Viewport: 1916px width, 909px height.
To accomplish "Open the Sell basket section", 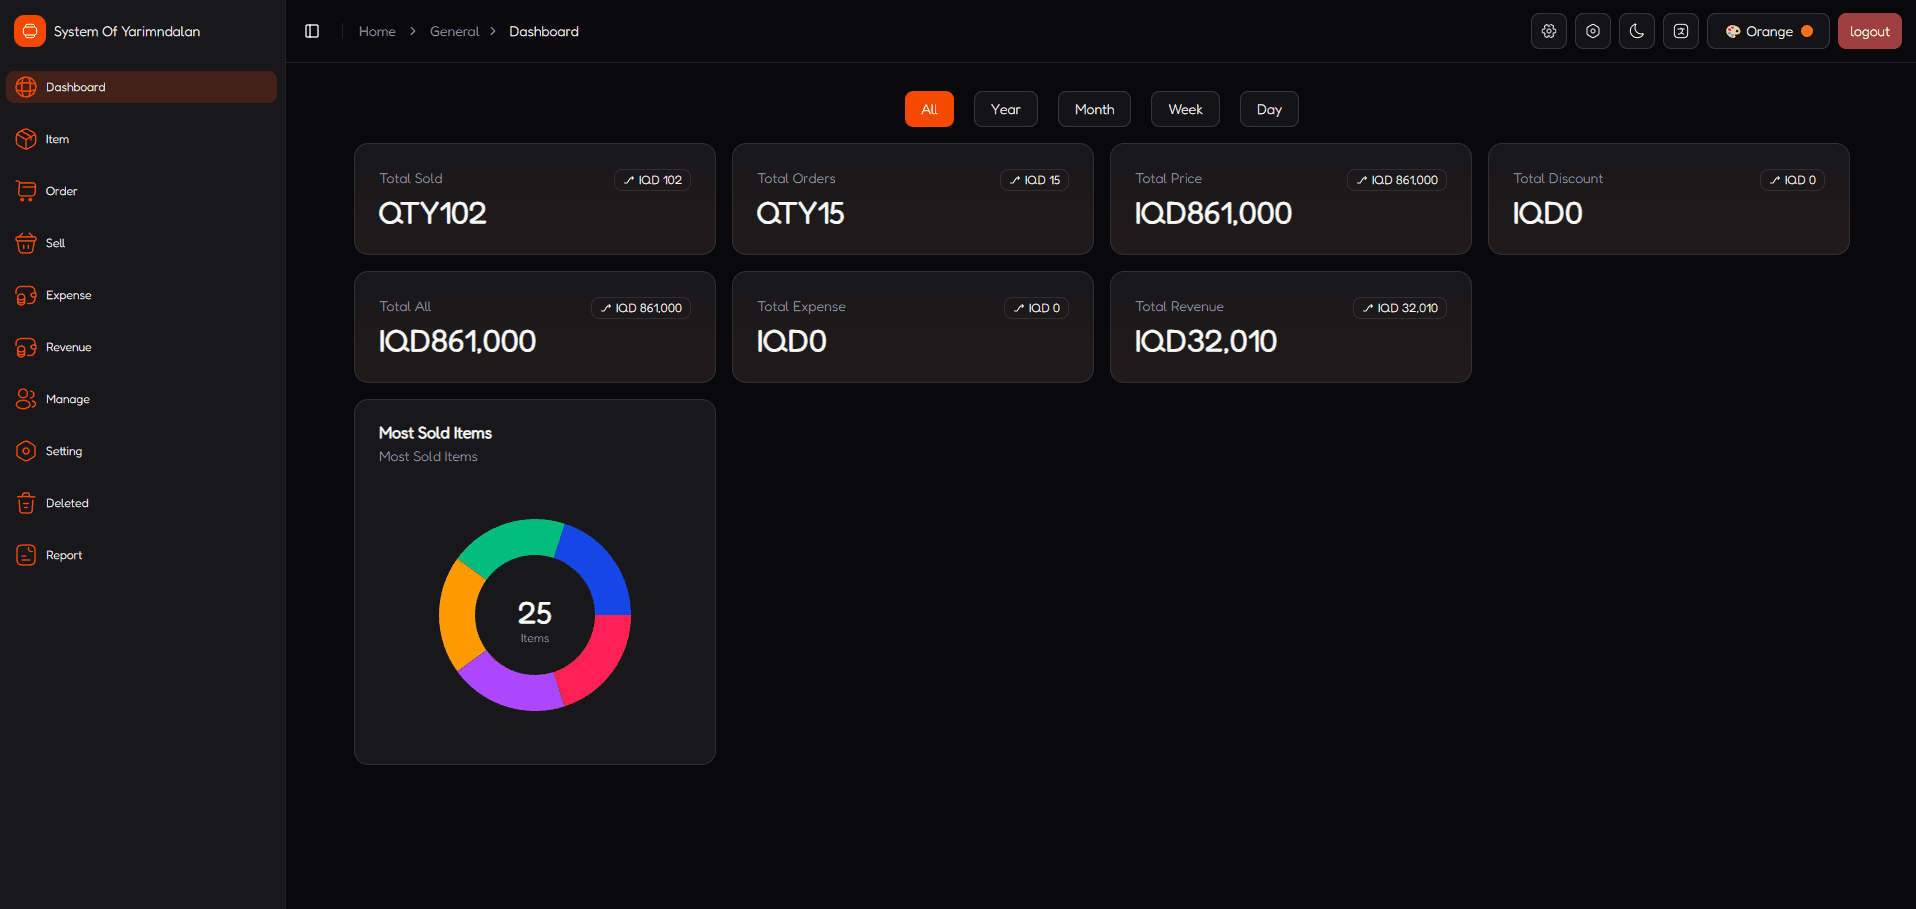I will (x=55, y=243).
